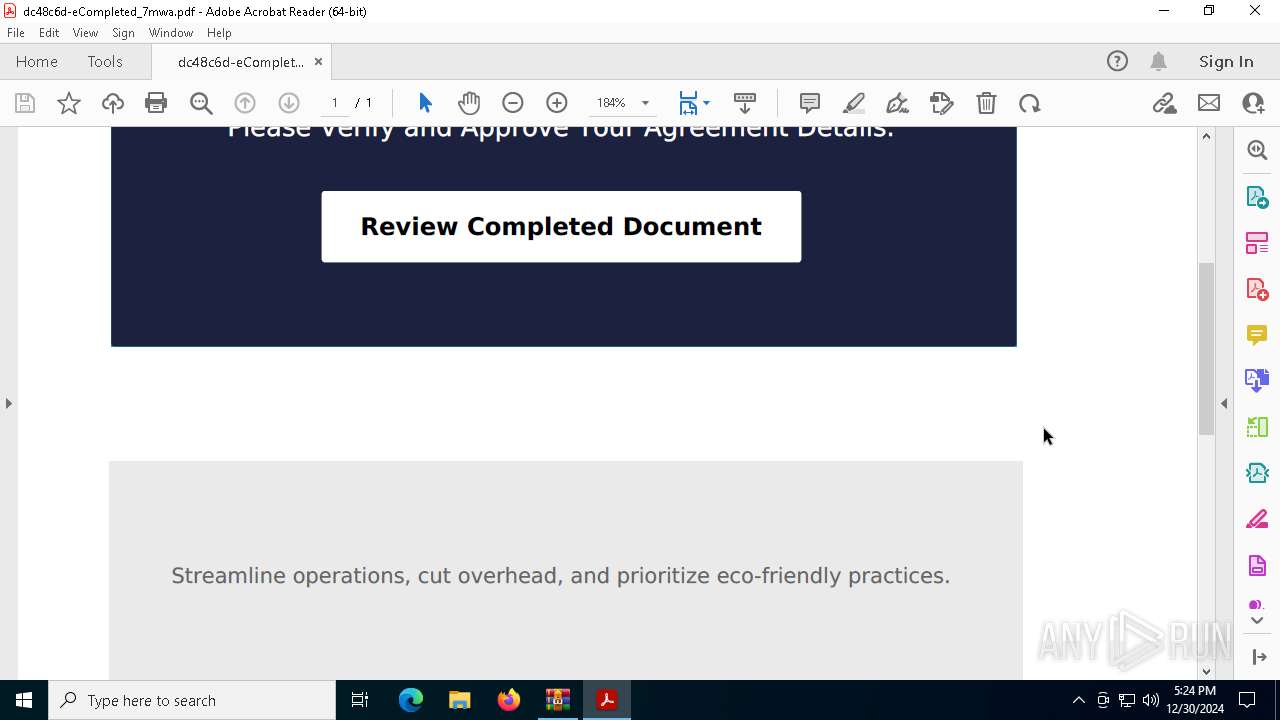Open Microsoft Edge from taskbar
1280x720 pixels.
(x=411, y=700)
